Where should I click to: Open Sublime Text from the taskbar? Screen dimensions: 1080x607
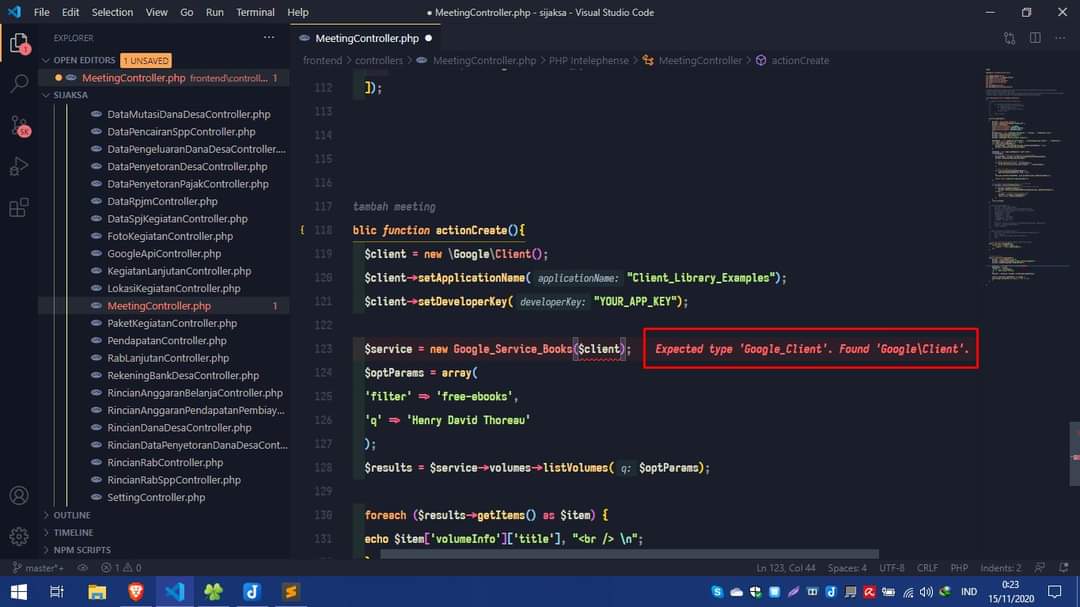pyautogui.click(x=291, y=592)
